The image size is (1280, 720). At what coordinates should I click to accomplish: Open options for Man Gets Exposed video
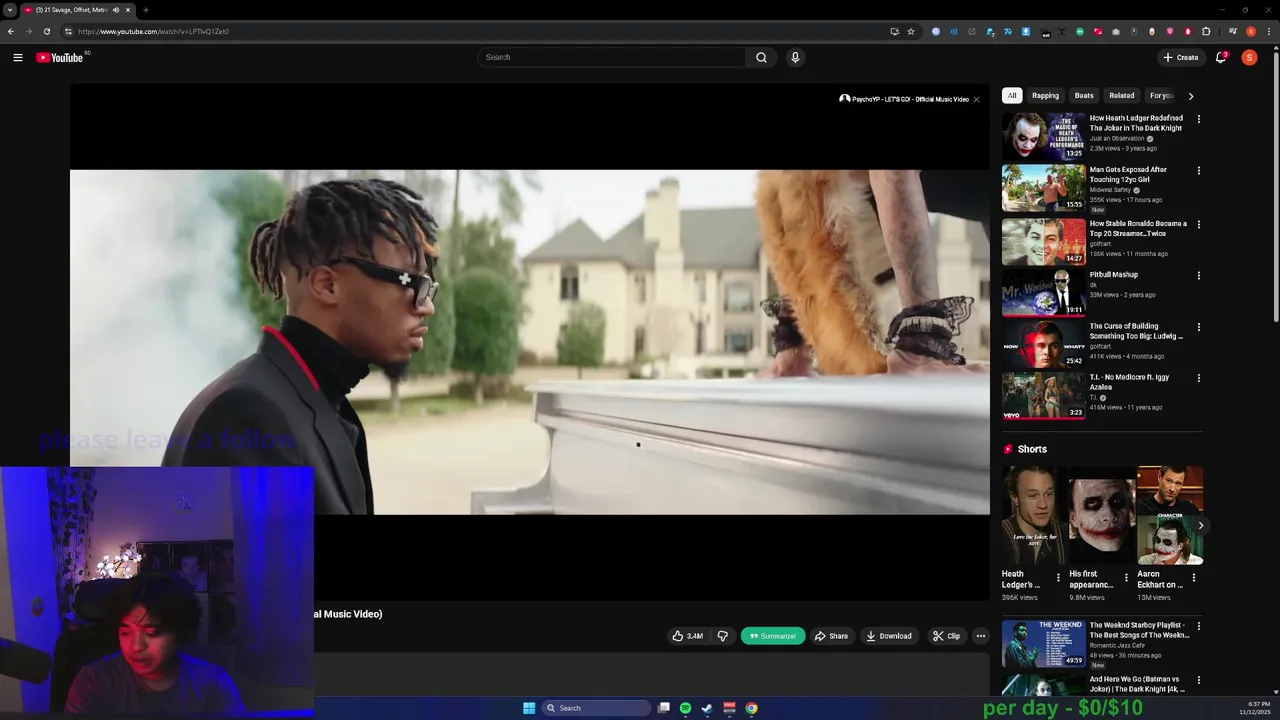[x=1198, y=170]
